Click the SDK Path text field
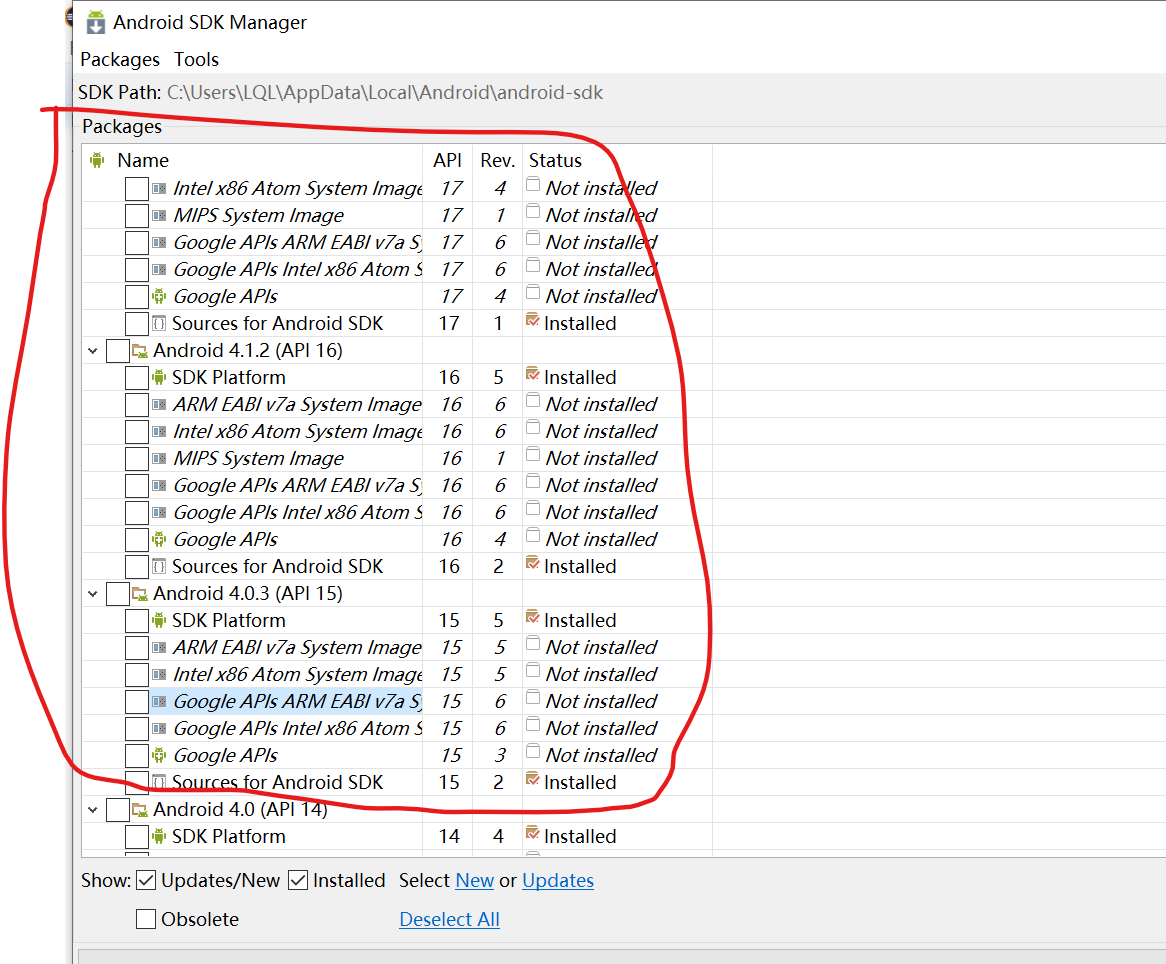 click(x=384, y=92)
